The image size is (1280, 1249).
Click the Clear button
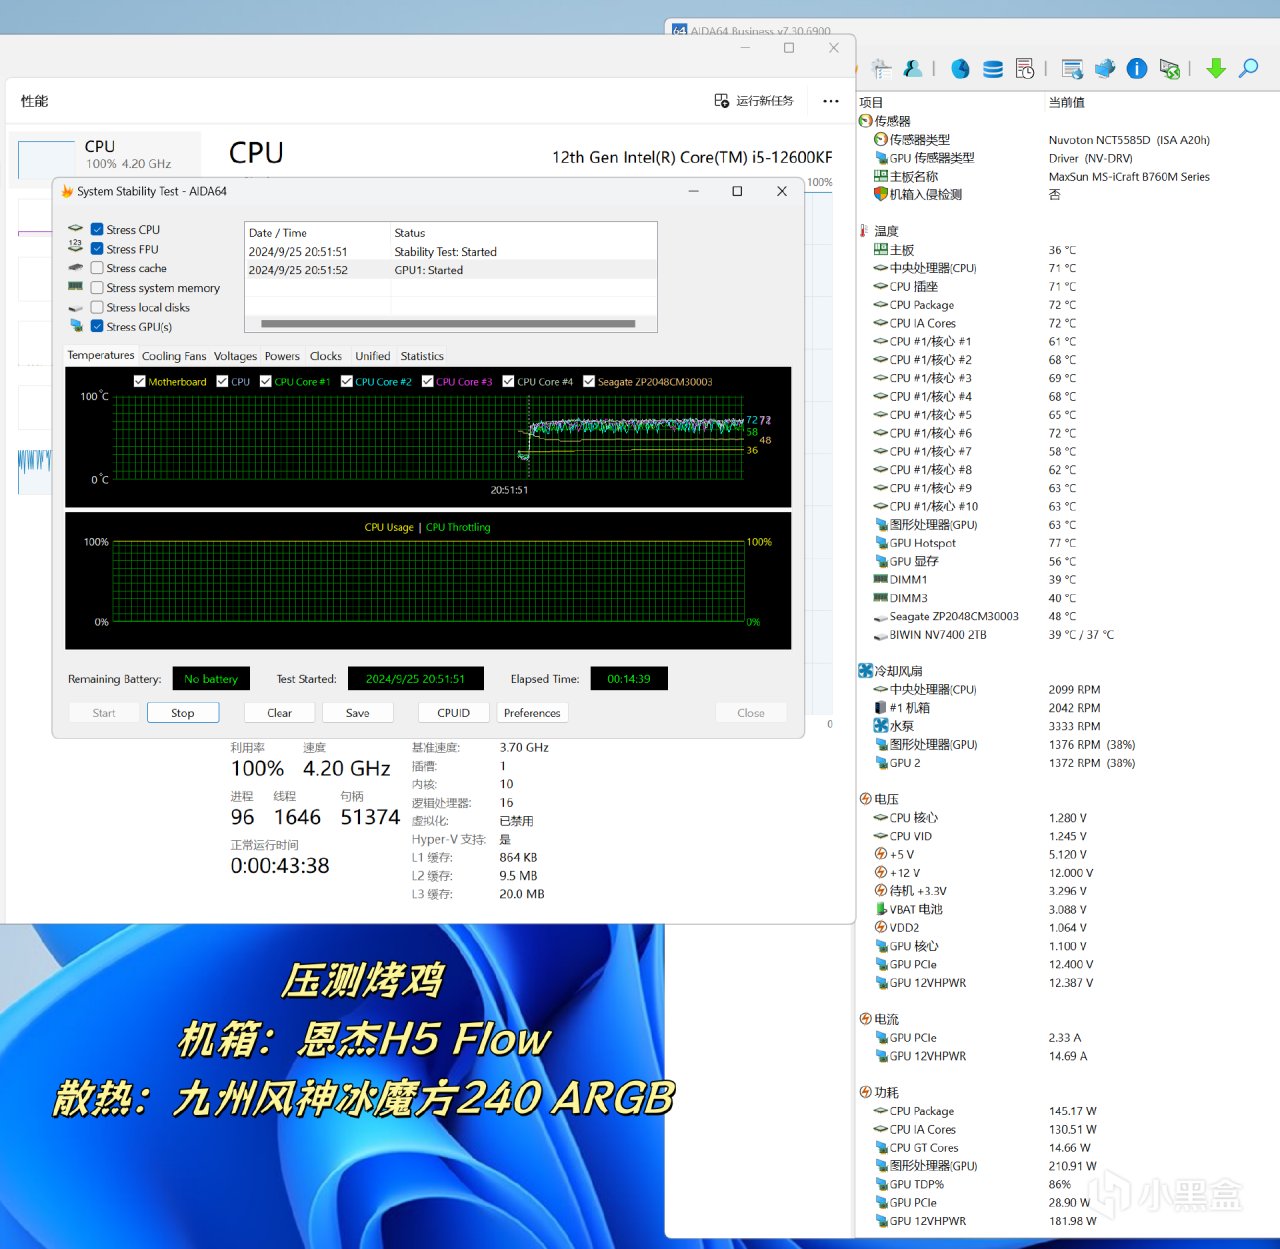click(280, 713)
